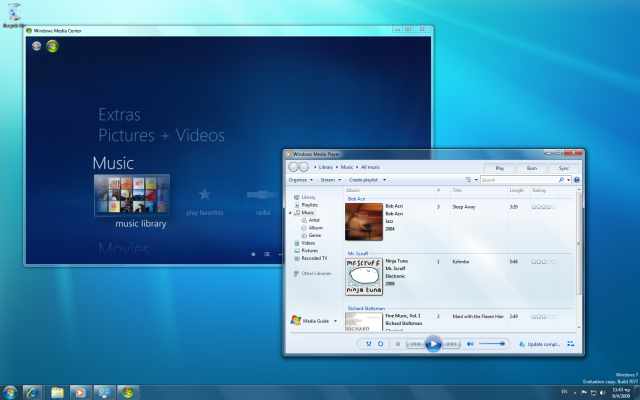Adjust the Media Player volume slider
640x400 pixels.
tap(492, 344)
